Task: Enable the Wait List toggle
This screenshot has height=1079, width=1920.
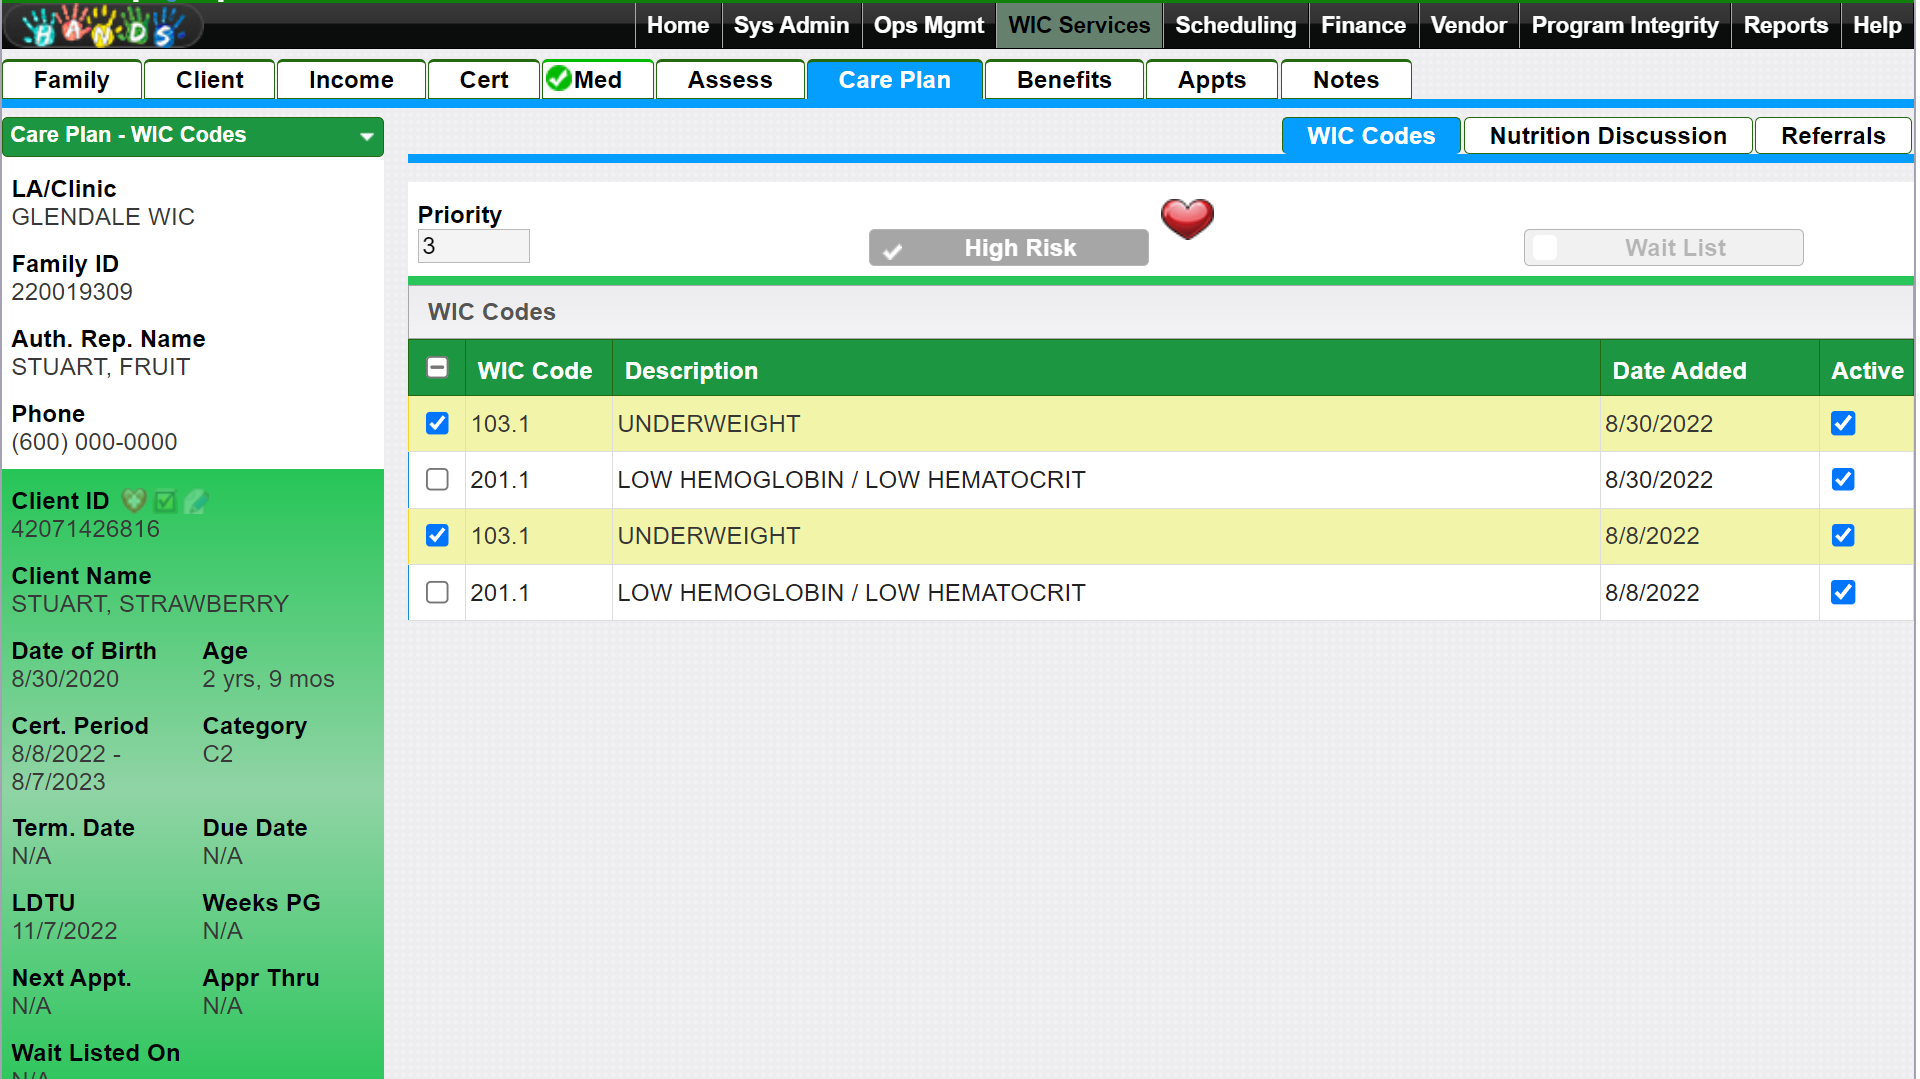Action: pyautogui.click(x=1545, y=248)
